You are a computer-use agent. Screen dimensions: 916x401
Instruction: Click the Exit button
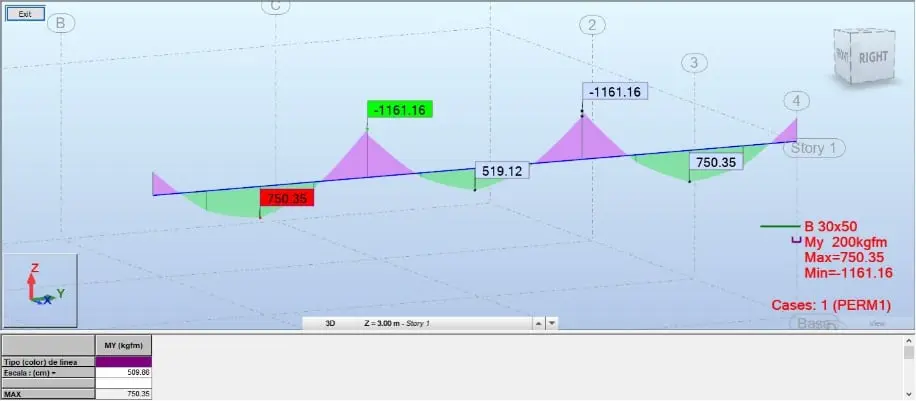(x=25, y=14)
